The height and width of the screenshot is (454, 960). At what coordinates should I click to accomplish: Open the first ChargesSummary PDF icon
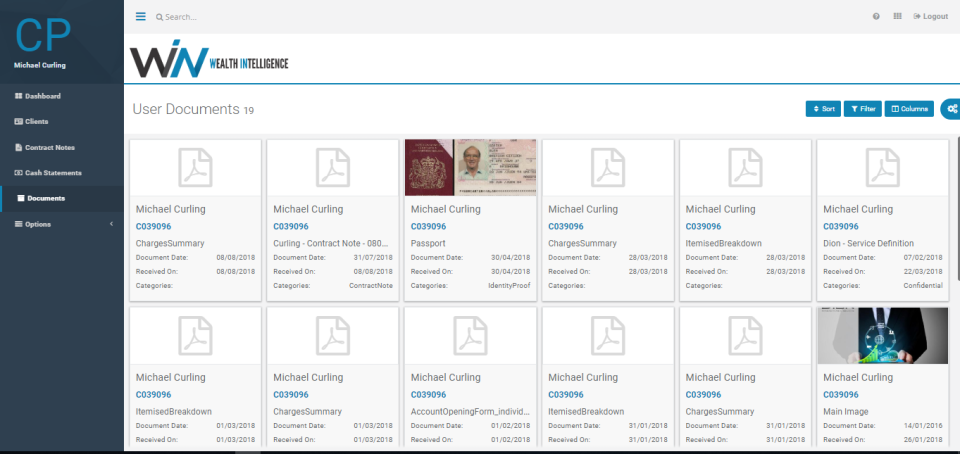coord(195,168)
